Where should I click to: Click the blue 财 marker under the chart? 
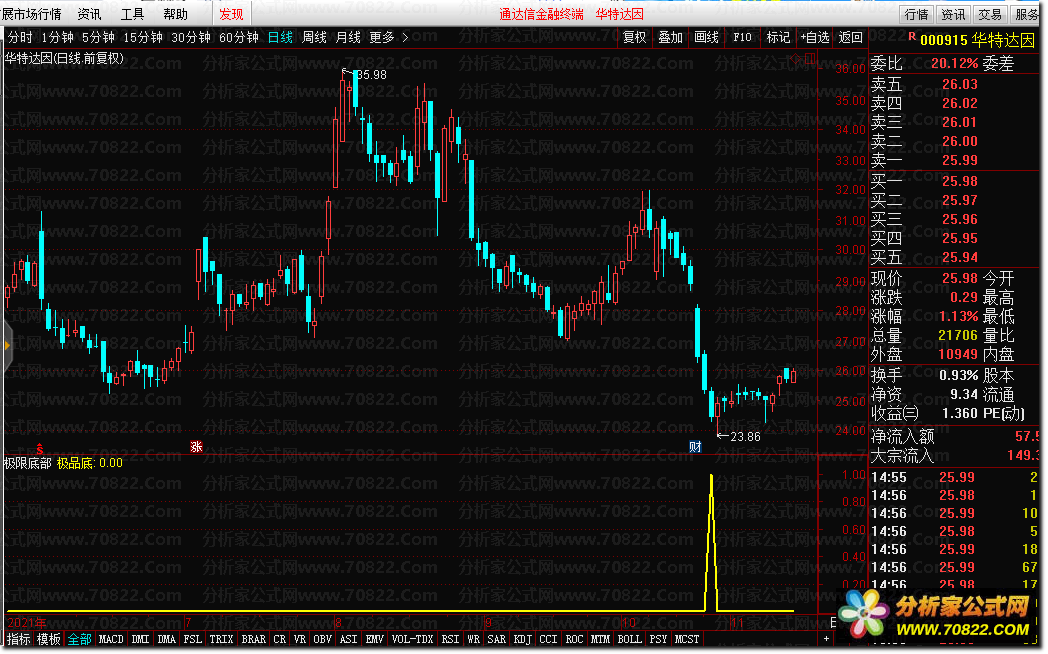click(x=695, y=446)
